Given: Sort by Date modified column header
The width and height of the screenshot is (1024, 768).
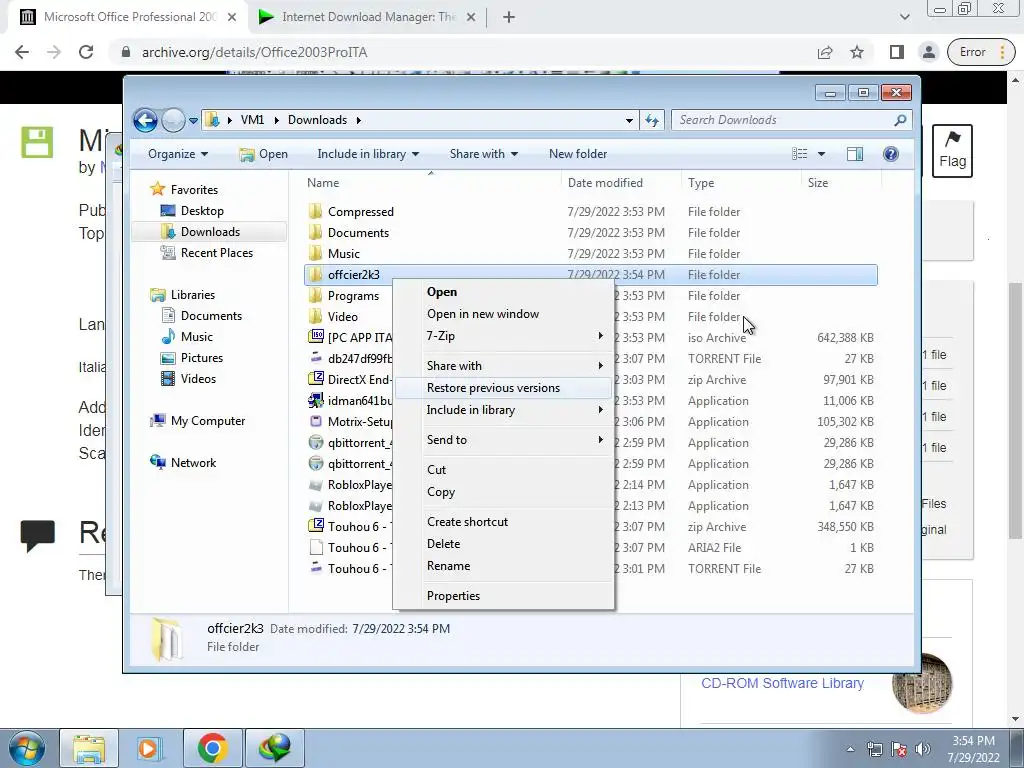Looking at the screenshot, I should tap(621, 183).
